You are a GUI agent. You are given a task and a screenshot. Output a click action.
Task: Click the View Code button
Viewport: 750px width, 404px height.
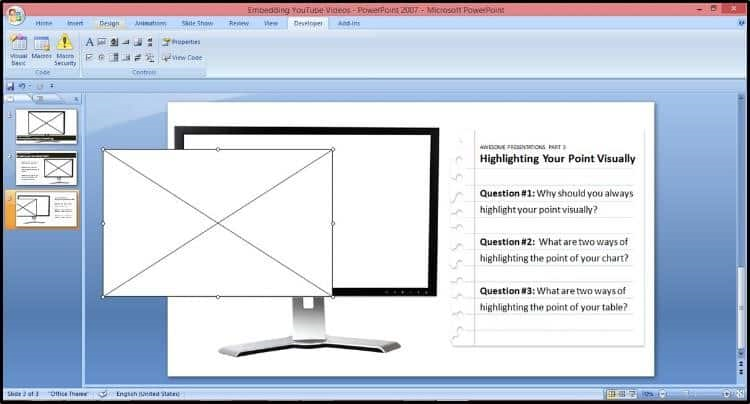coord(181,57)
